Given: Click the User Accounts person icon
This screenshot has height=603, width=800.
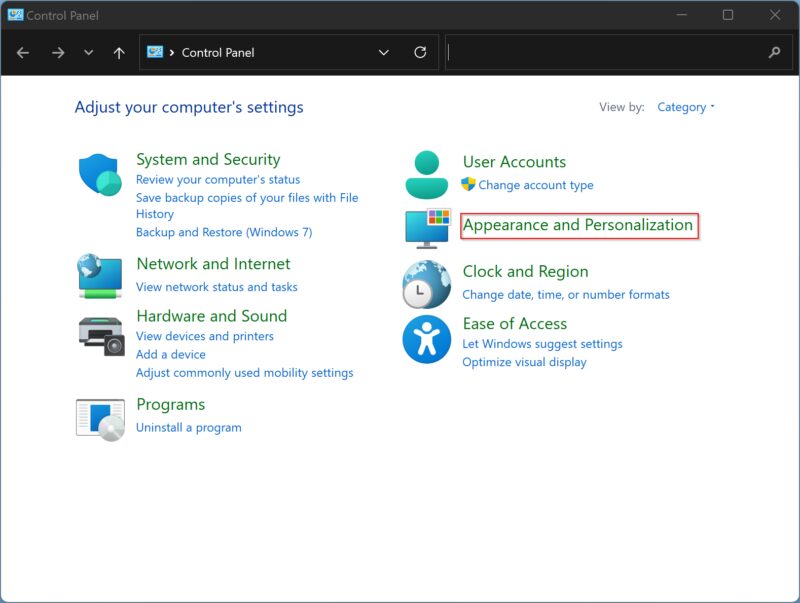Looking at the screenshot, I should (427, 174).
